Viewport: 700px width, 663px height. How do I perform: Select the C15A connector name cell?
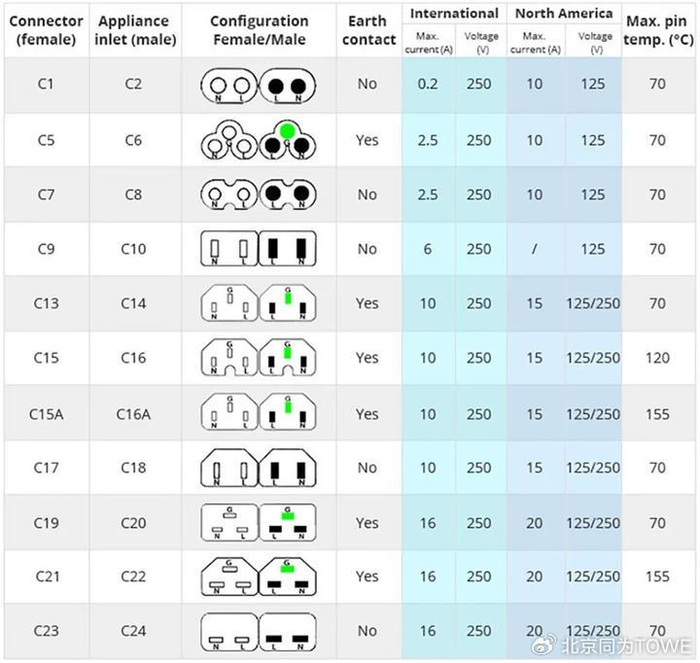pos(46,413)
